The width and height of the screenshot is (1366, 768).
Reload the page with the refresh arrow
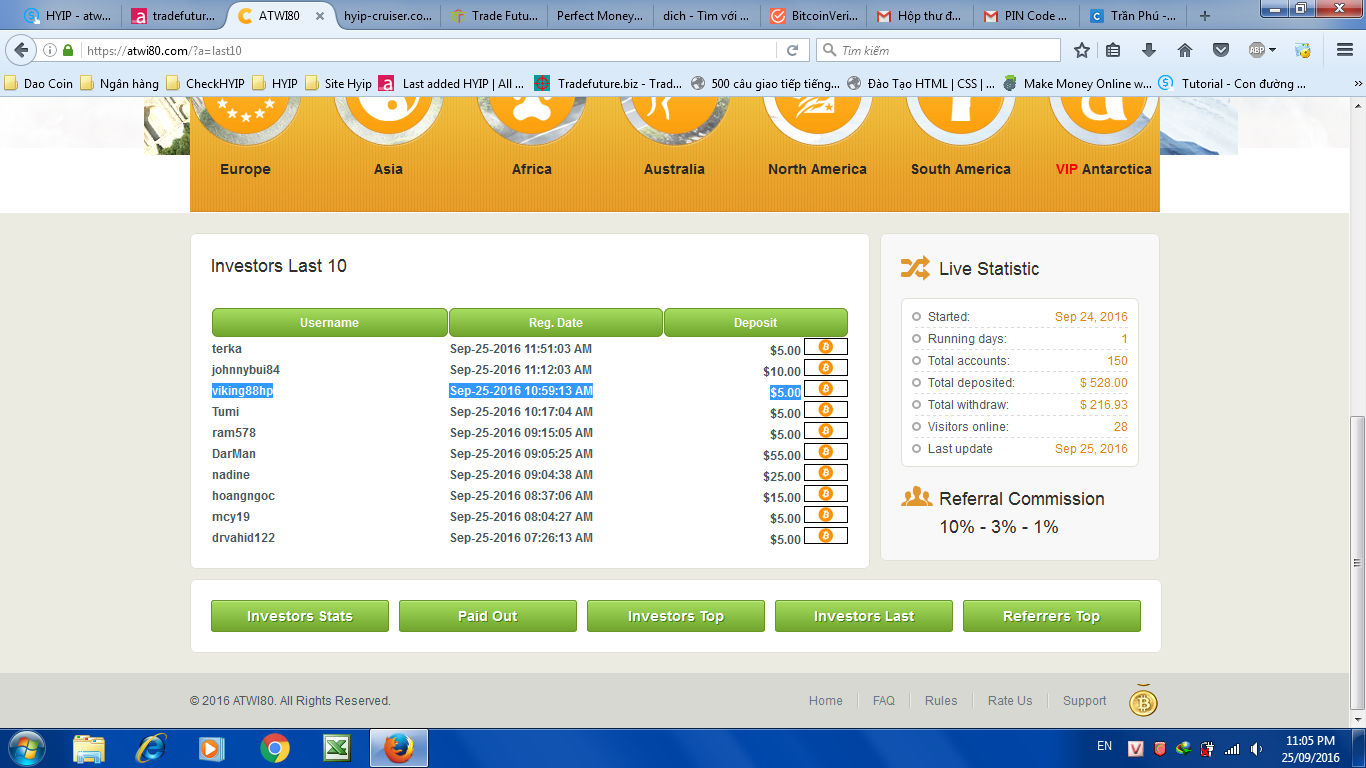coord(792,50)
